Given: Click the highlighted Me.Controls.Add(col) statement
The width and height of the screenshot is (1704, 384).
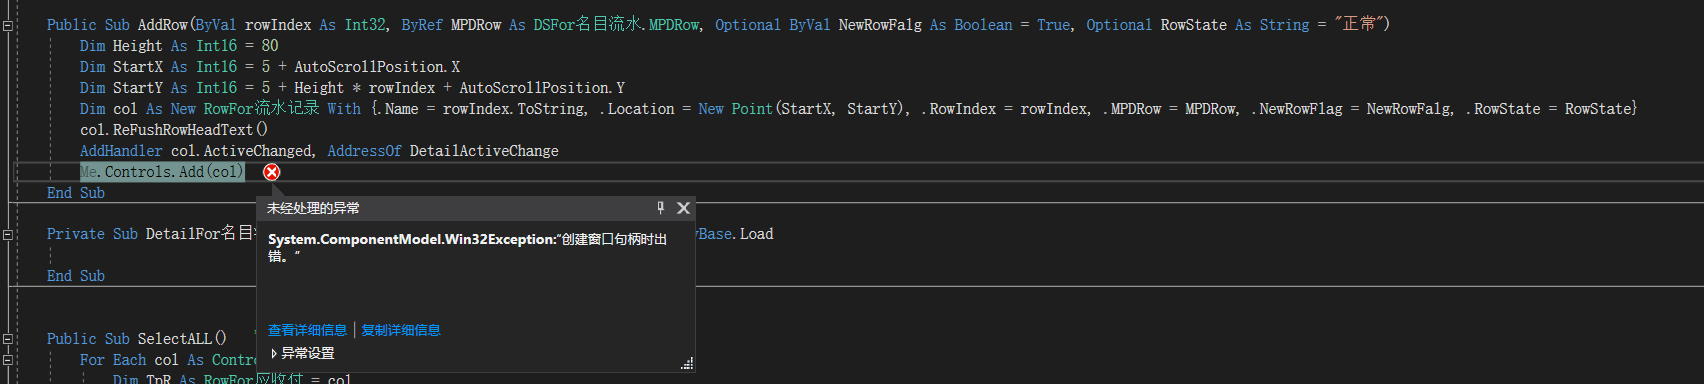Looking at the screenshot, I should 162,172.
